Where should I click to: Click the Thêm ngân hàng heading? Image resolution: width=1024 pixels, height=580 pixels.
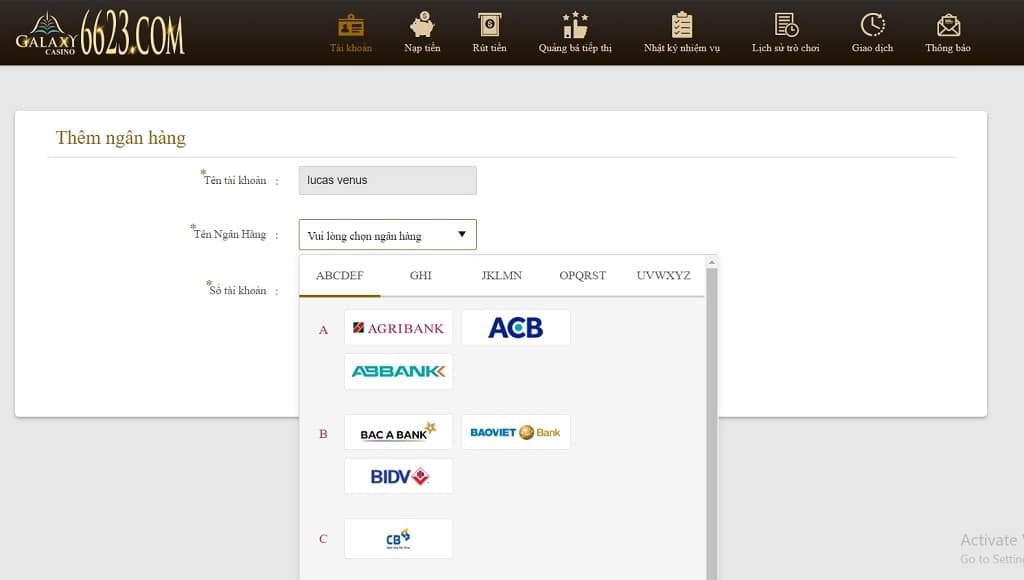tap(121, 138)
